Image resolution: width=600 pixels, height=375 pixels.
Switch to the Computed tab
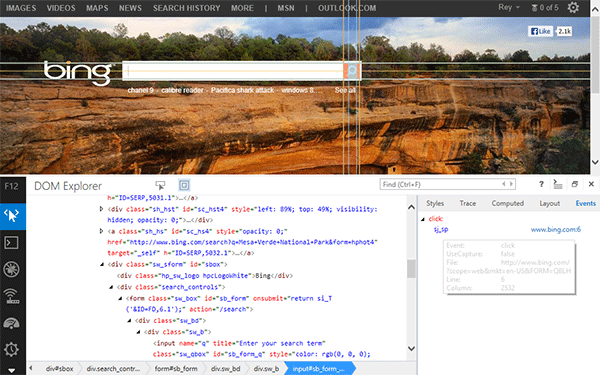point(507,203)
